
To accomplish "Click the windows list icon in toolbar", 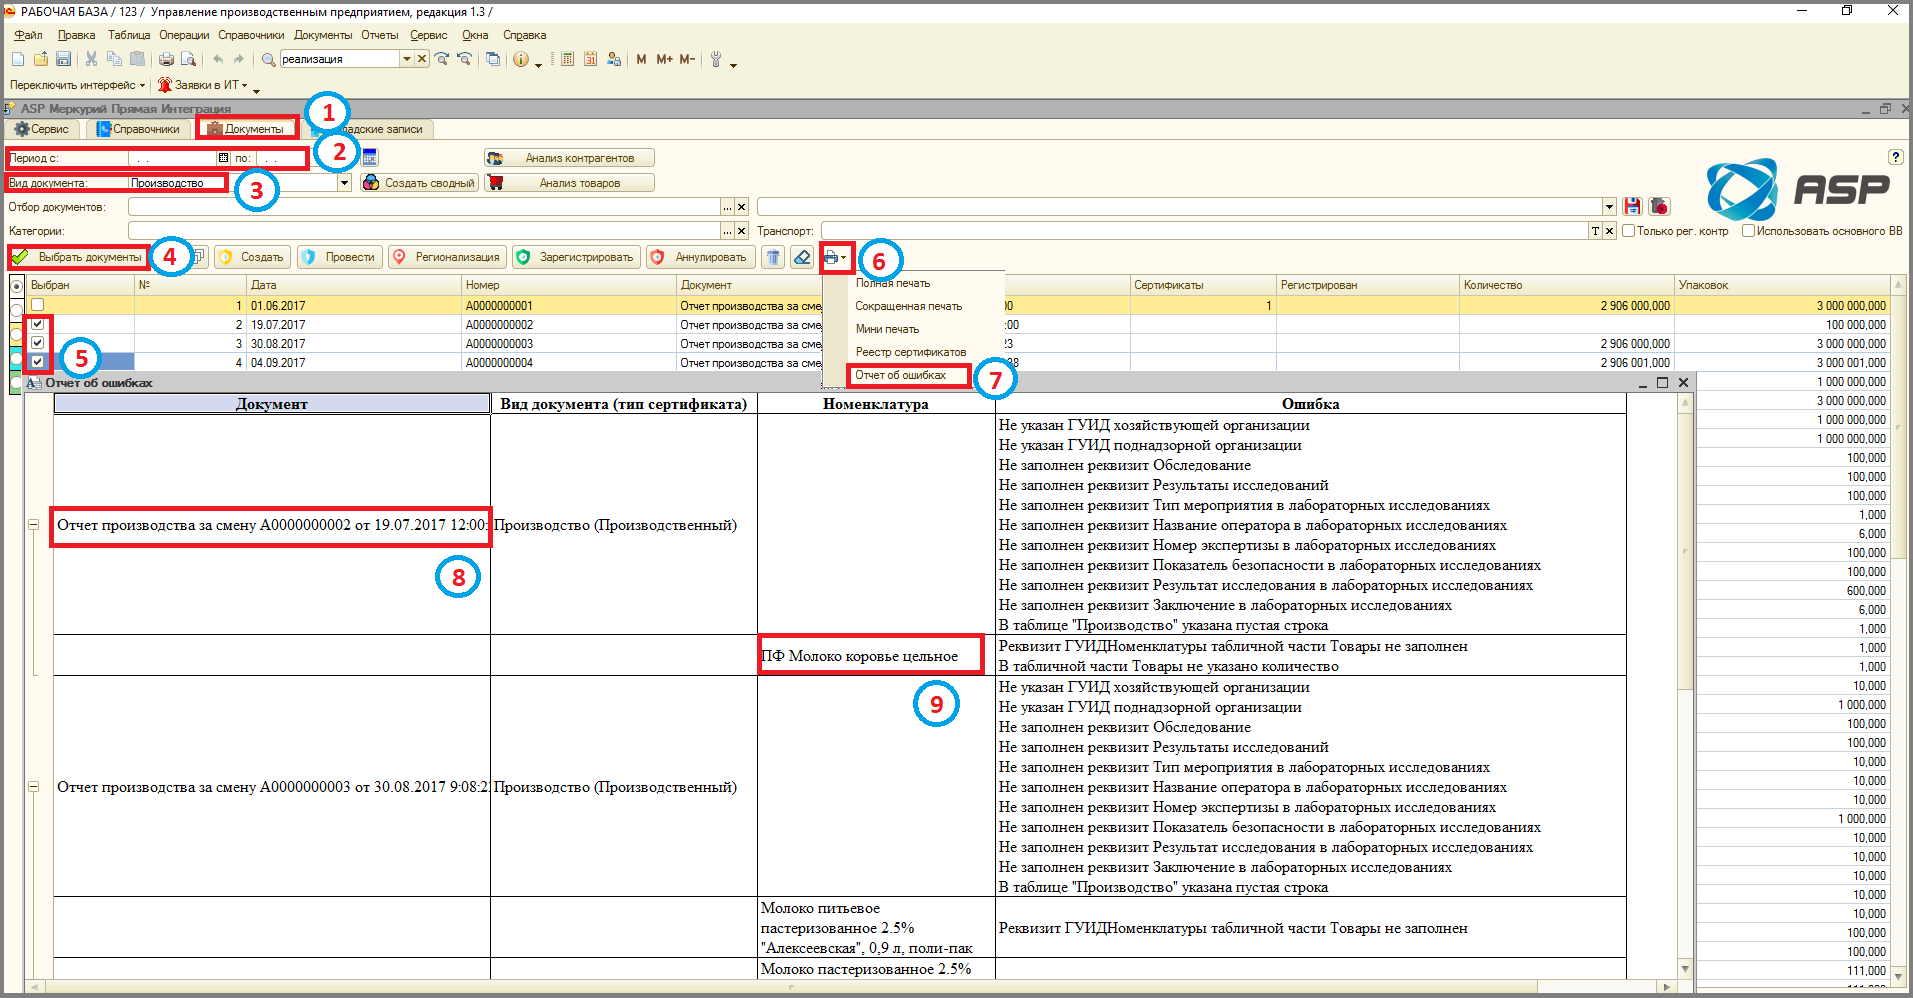I will pyautogui.click(x=493, y=59).
